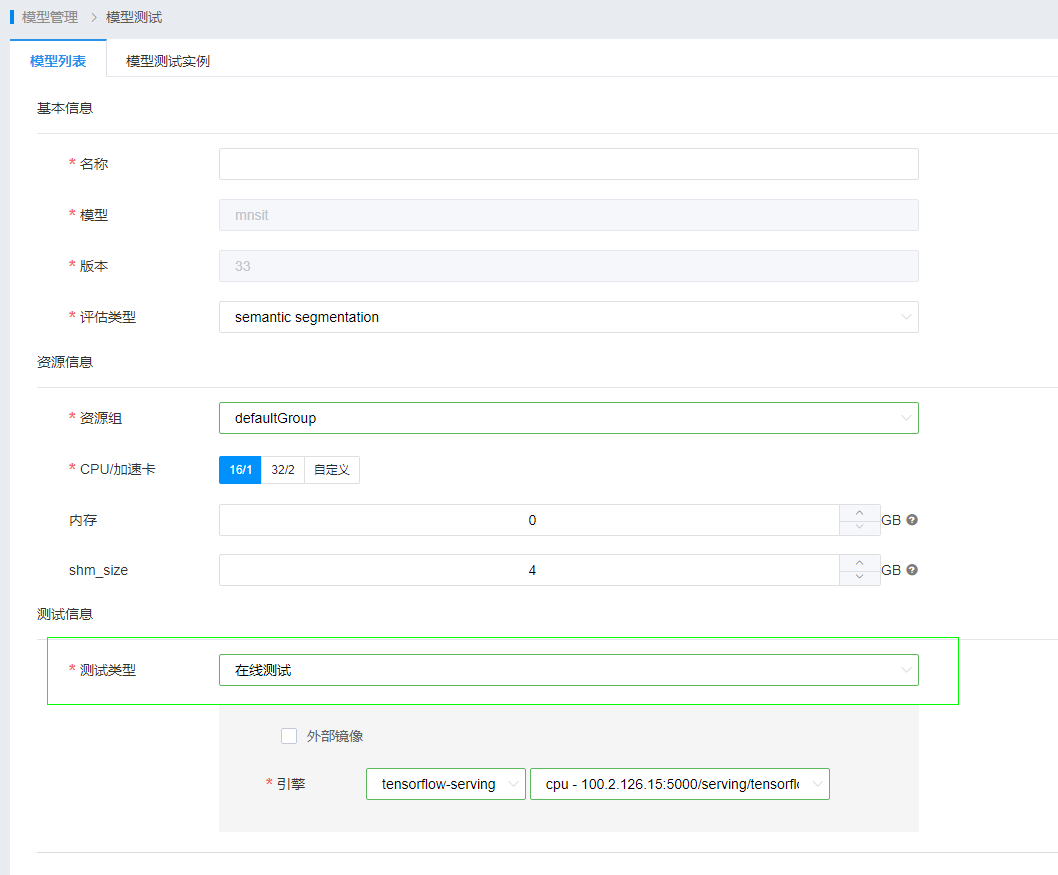This screenshot has height=875, width=1058.
Task: Increase shm_size with up arrow
Action: 859,563
